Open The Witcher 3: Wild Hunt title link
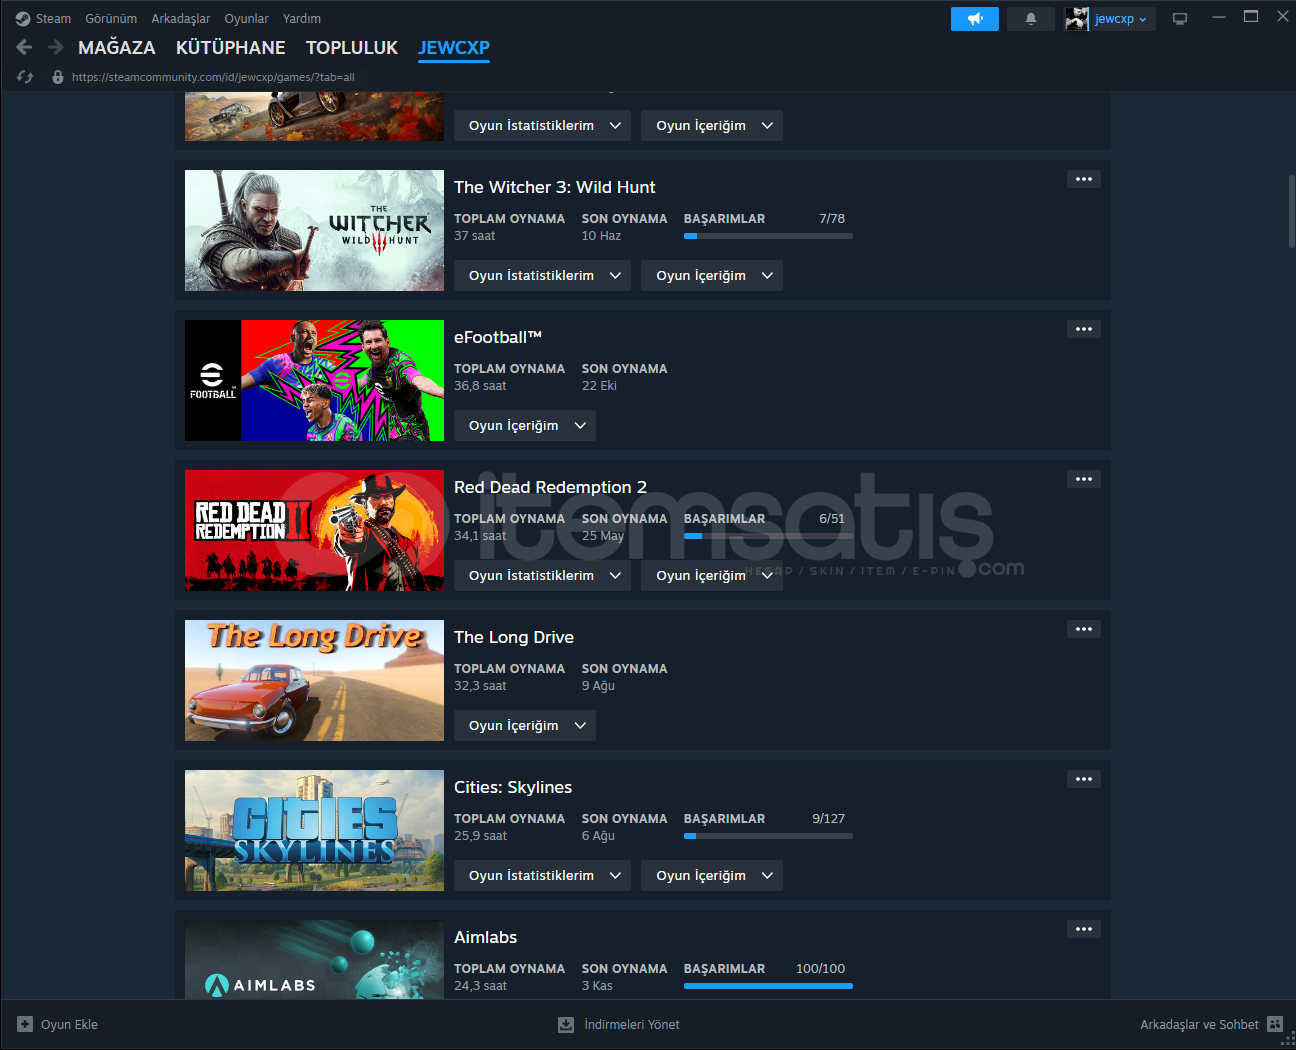 (x=555, y=187)
